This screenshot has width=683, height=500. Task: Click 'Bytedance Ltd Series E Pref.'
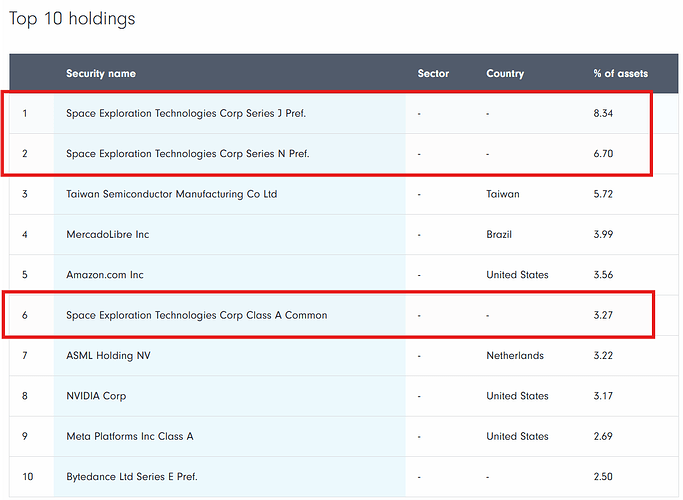tap(132, 476)
